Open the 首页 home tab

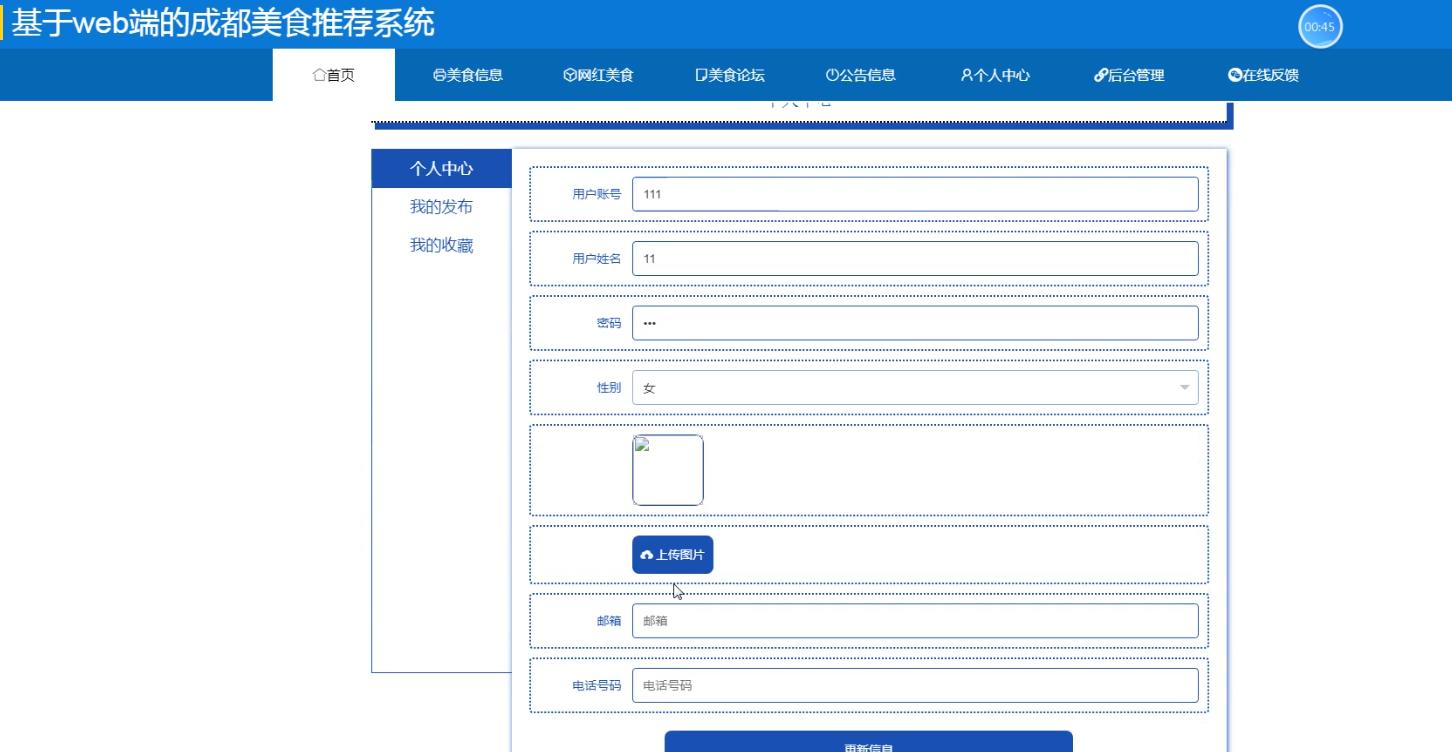pyautogui.click(x=334, y=75)
